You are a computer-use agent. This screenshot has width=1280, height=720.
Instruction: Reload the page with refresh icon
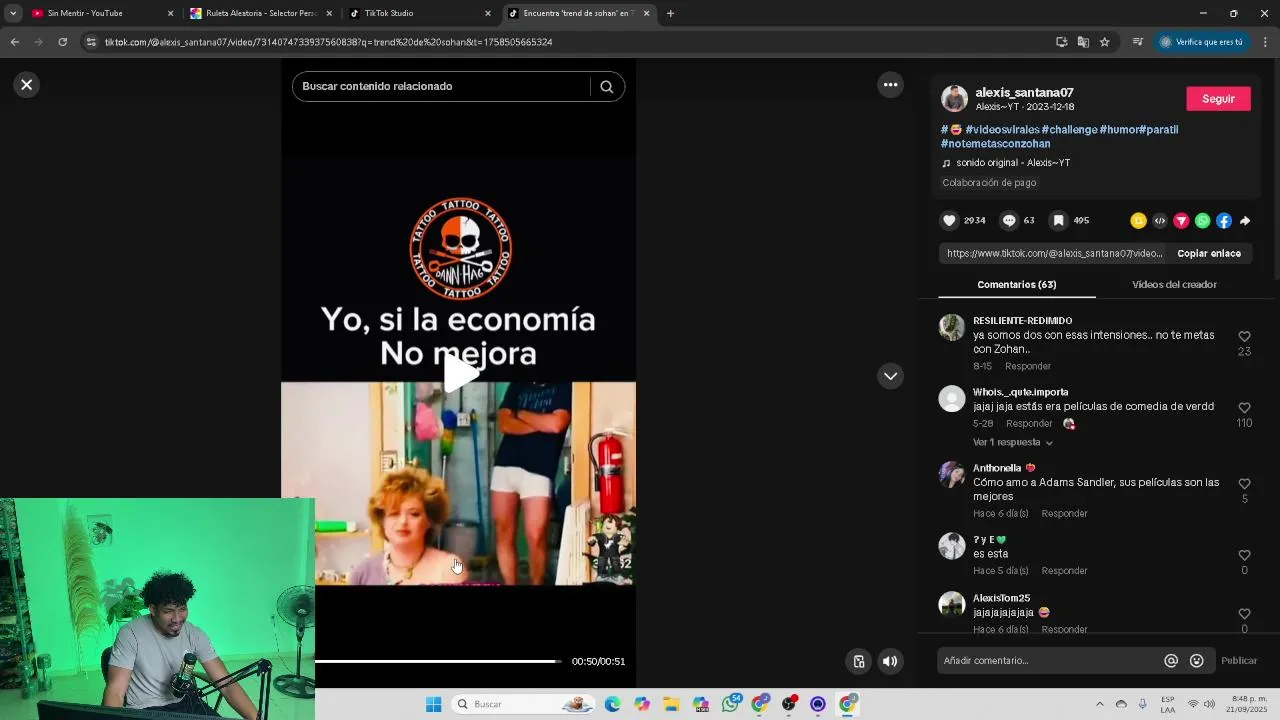(x=62, y=42)
